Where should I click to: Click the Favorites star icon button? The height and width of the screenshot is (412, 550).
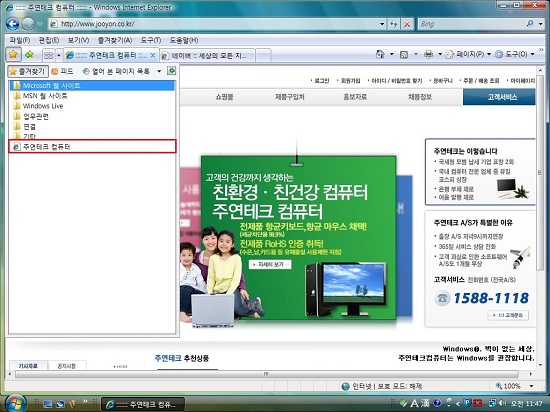[x=13, y=55]
